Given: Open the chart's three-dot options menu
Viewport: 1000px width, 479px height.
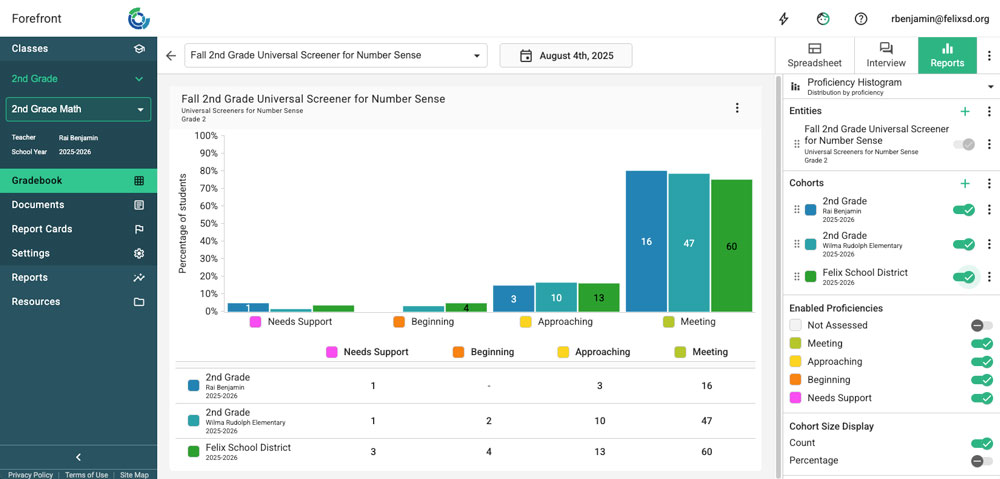Looking at the screenshot, I should (x=737, y=108).
